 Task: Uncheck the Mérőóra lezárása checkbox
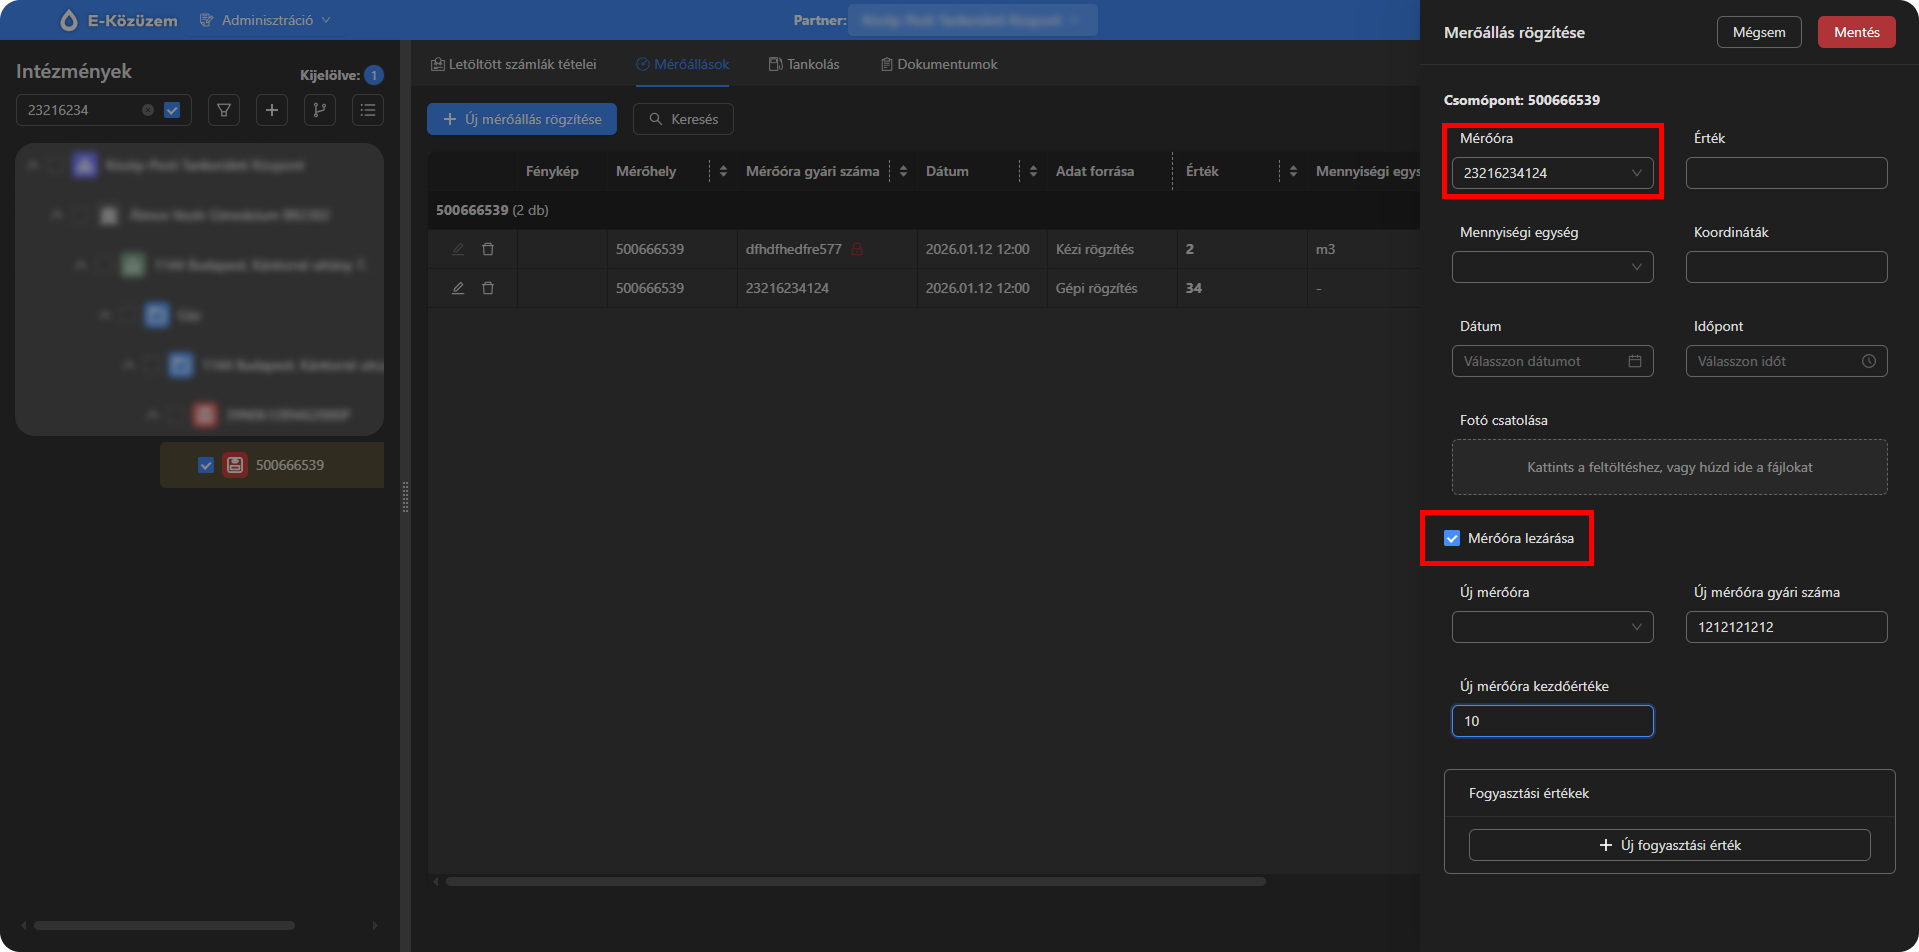tap(1452, 538)
